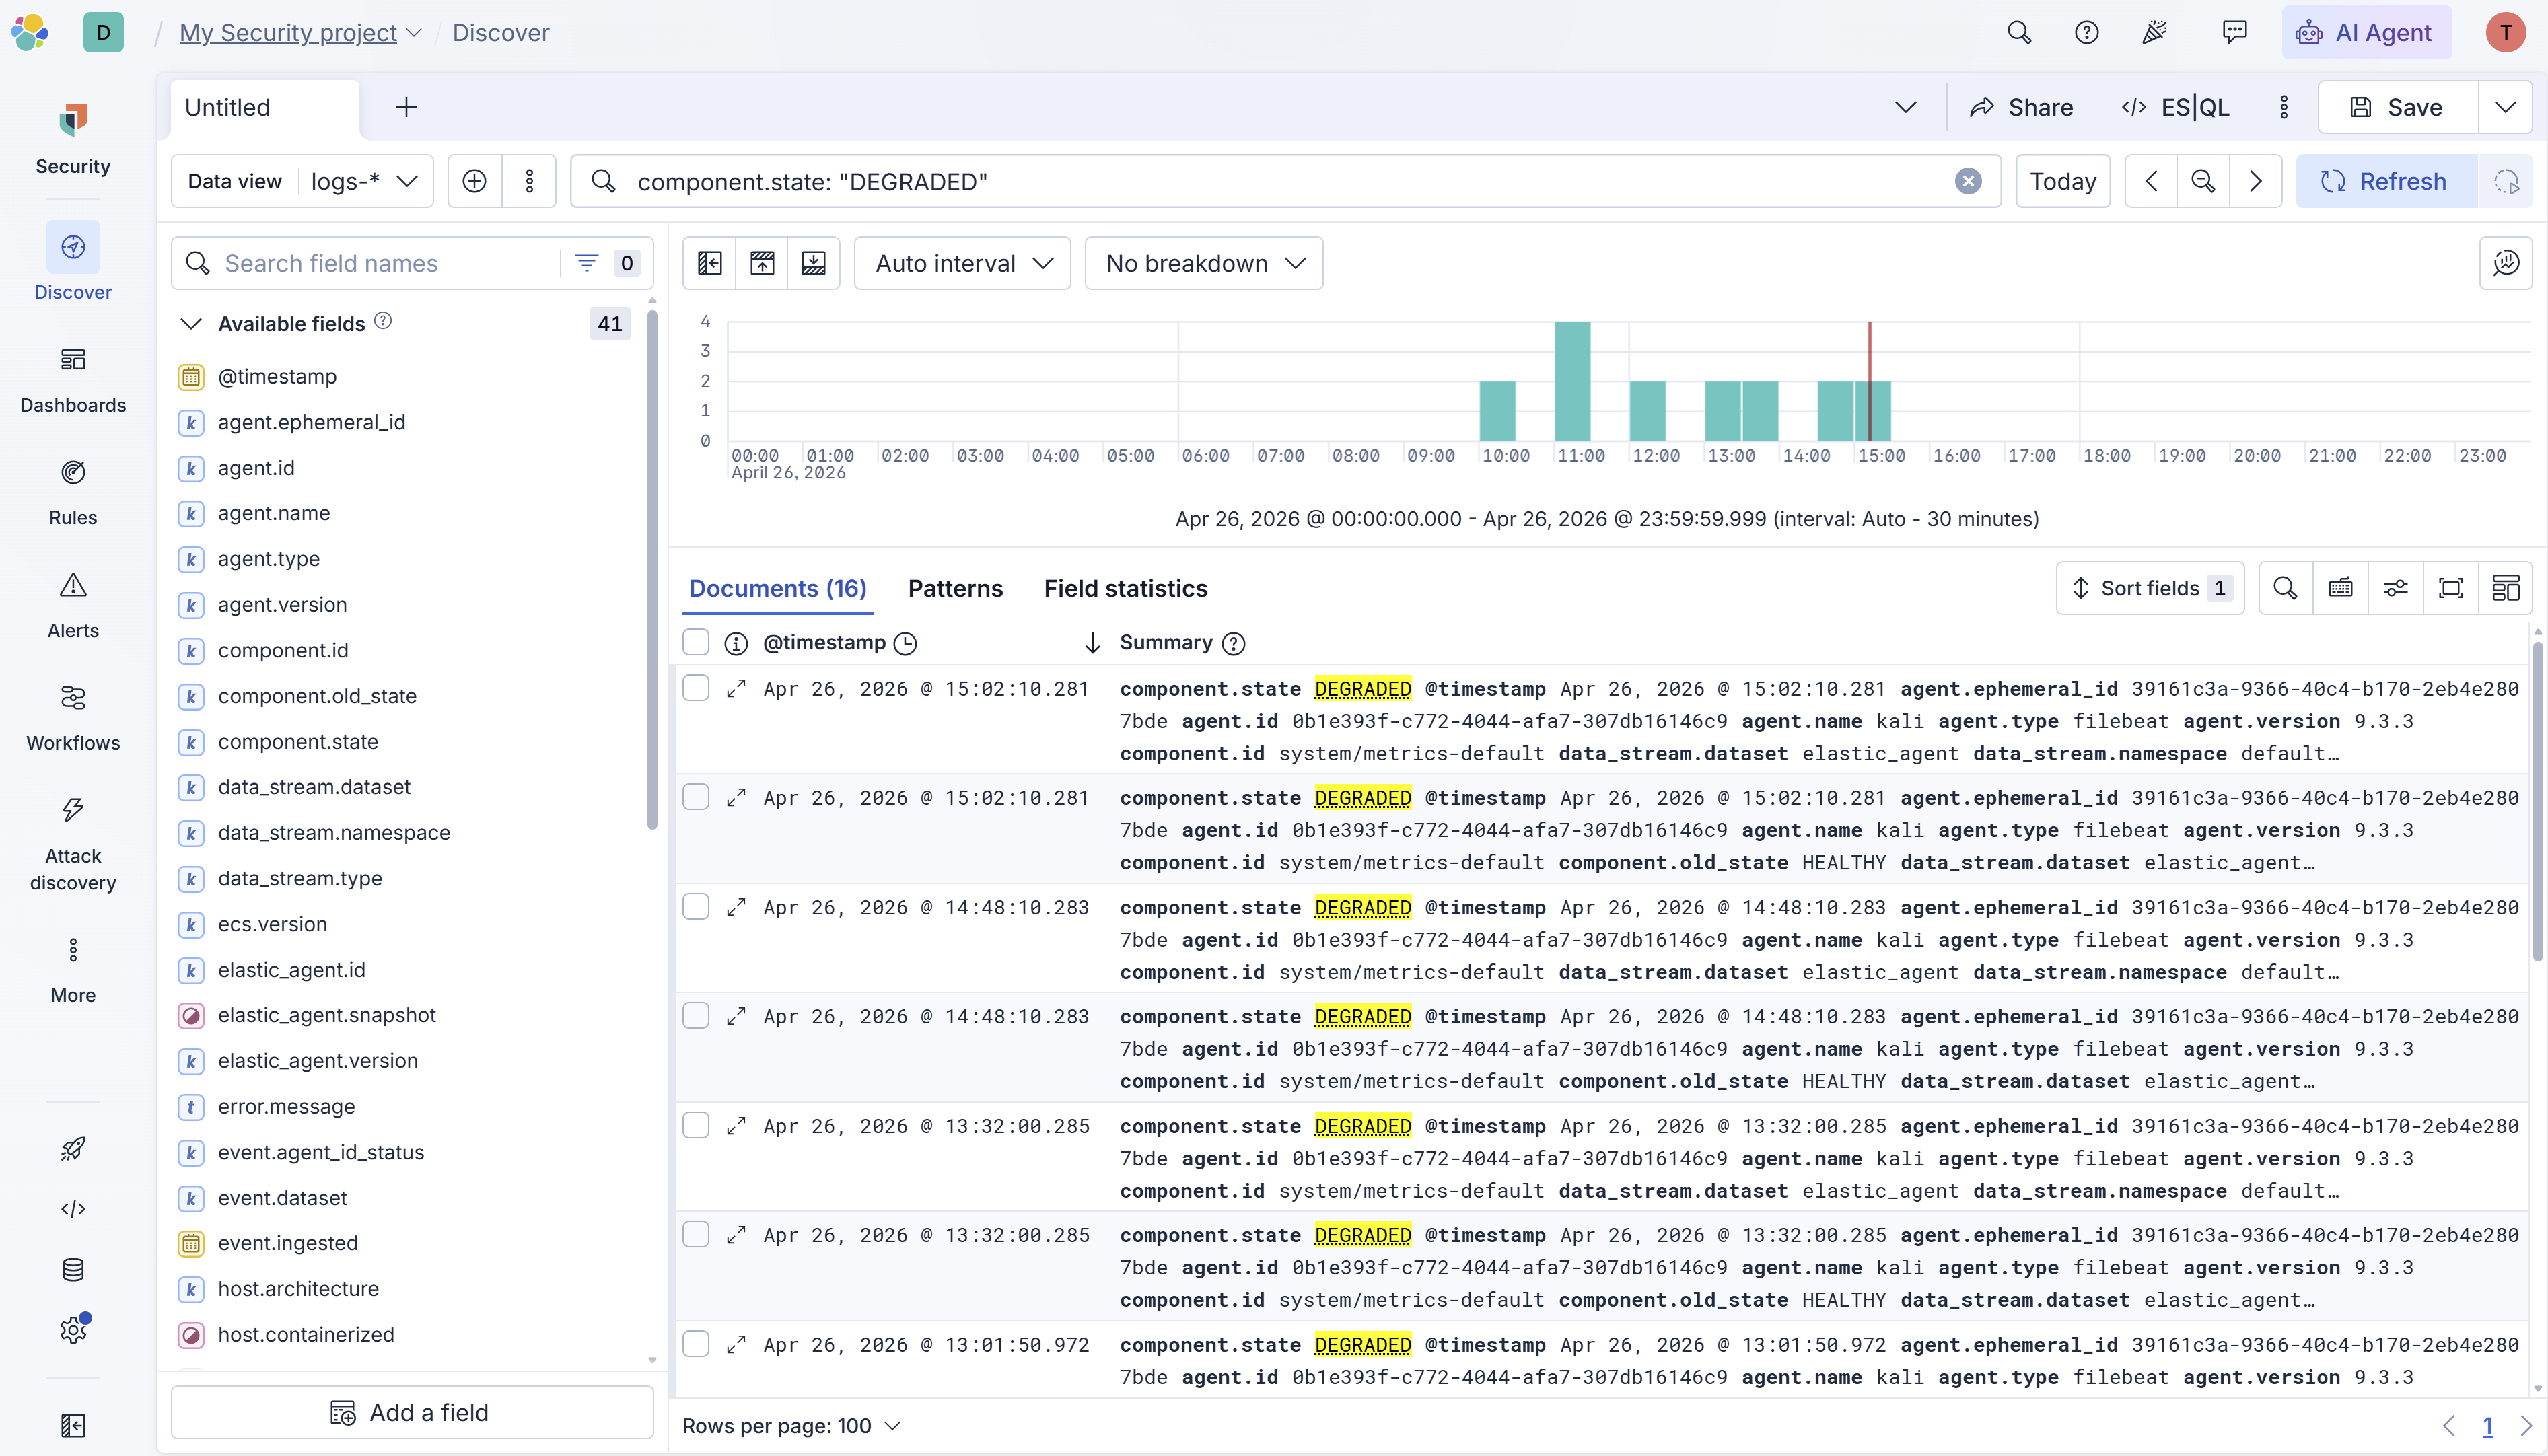Click the zoom out time range icon
This screenshot has width=2548, height=1456.
[2202, 181]
